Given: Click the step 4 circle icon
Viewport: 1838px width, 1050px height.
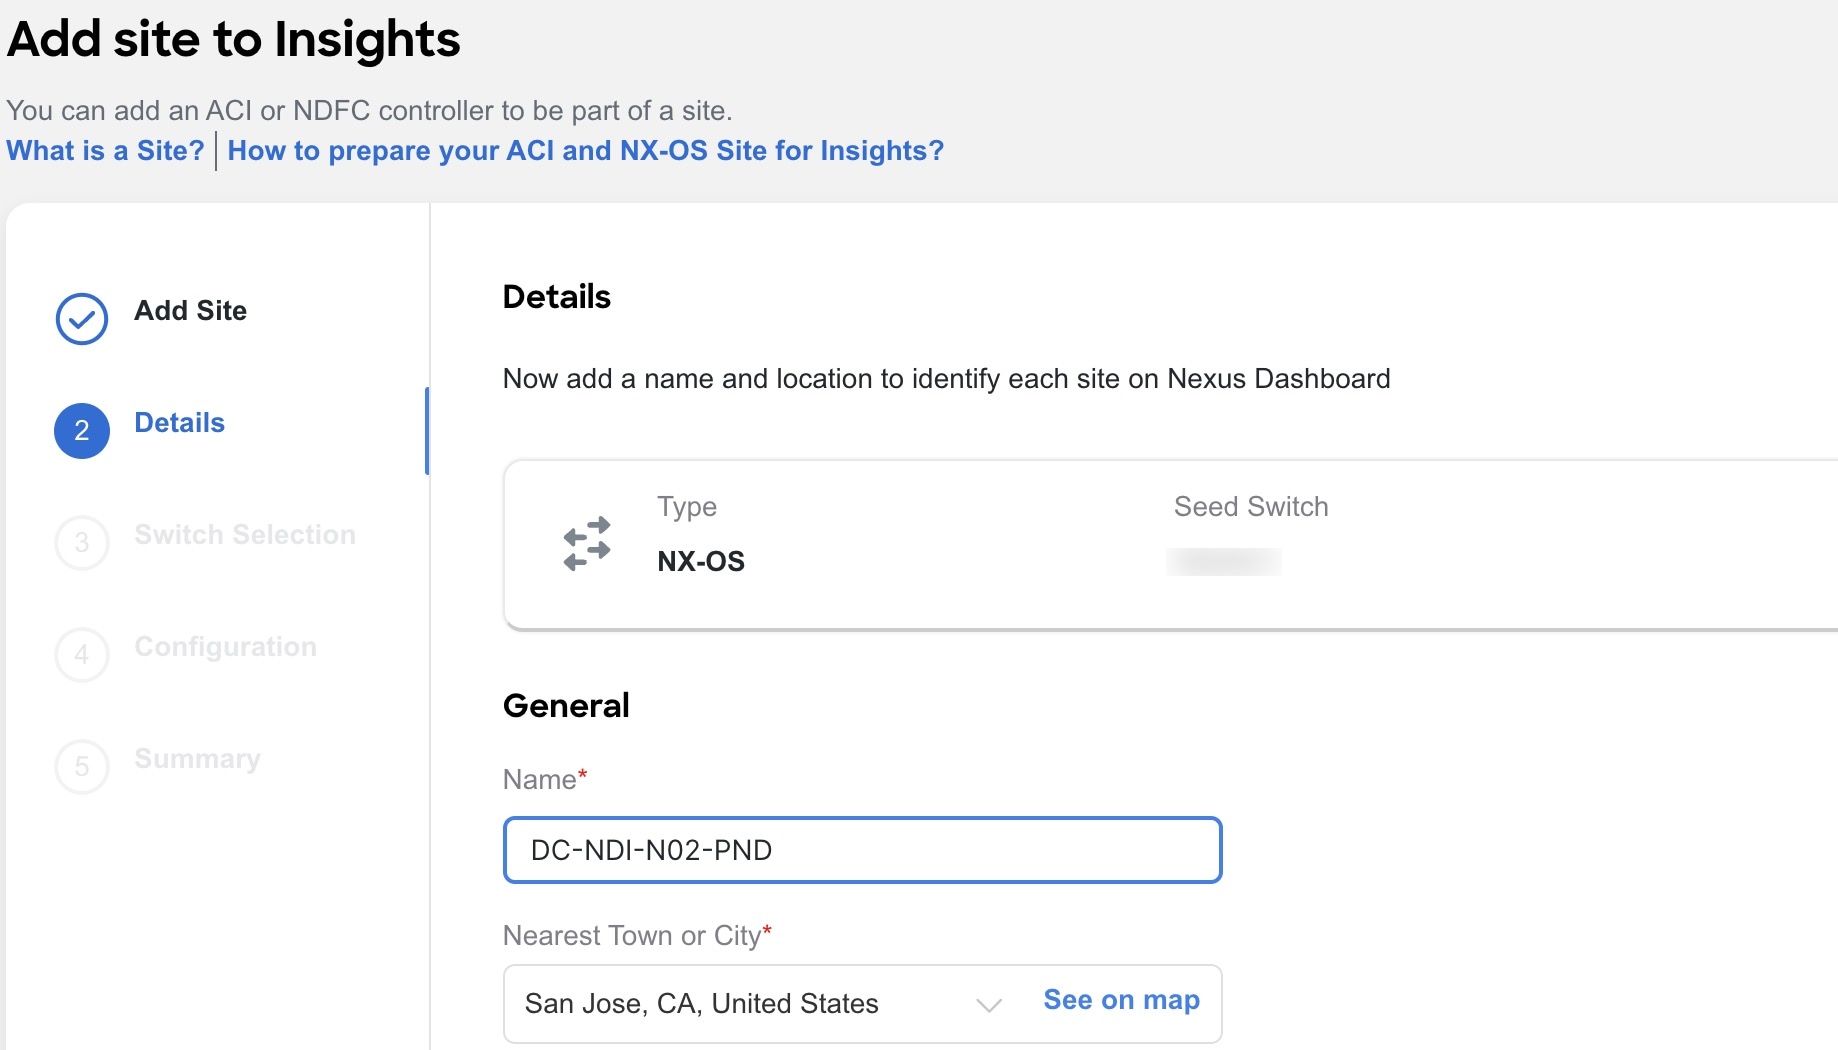Looking at the screenshot, I should point(82,655).
